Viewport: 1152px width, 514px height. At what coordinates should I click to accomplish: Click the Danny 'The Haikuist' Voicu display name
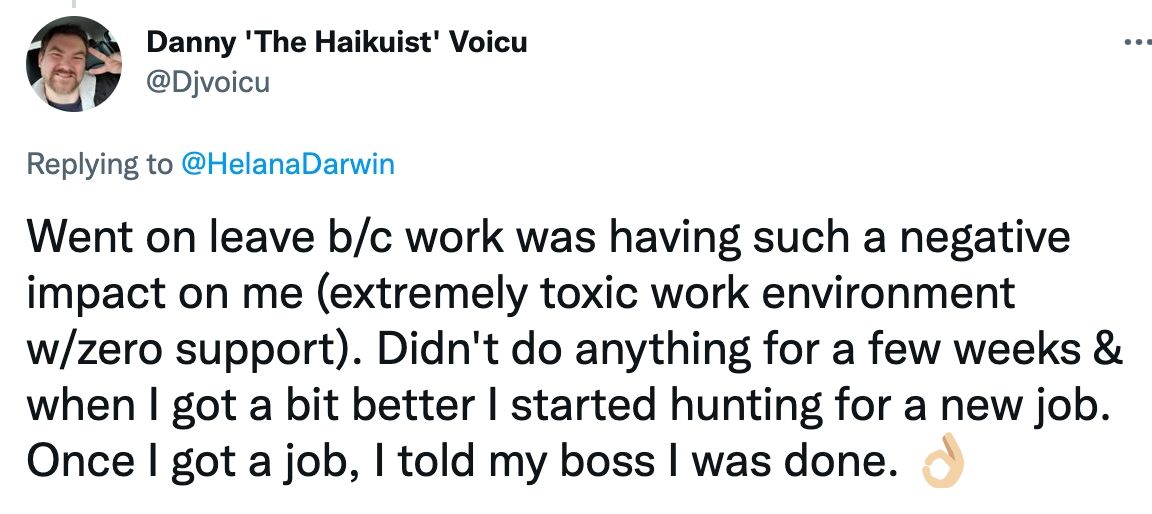pyautogui.click(x=337, y=42)
